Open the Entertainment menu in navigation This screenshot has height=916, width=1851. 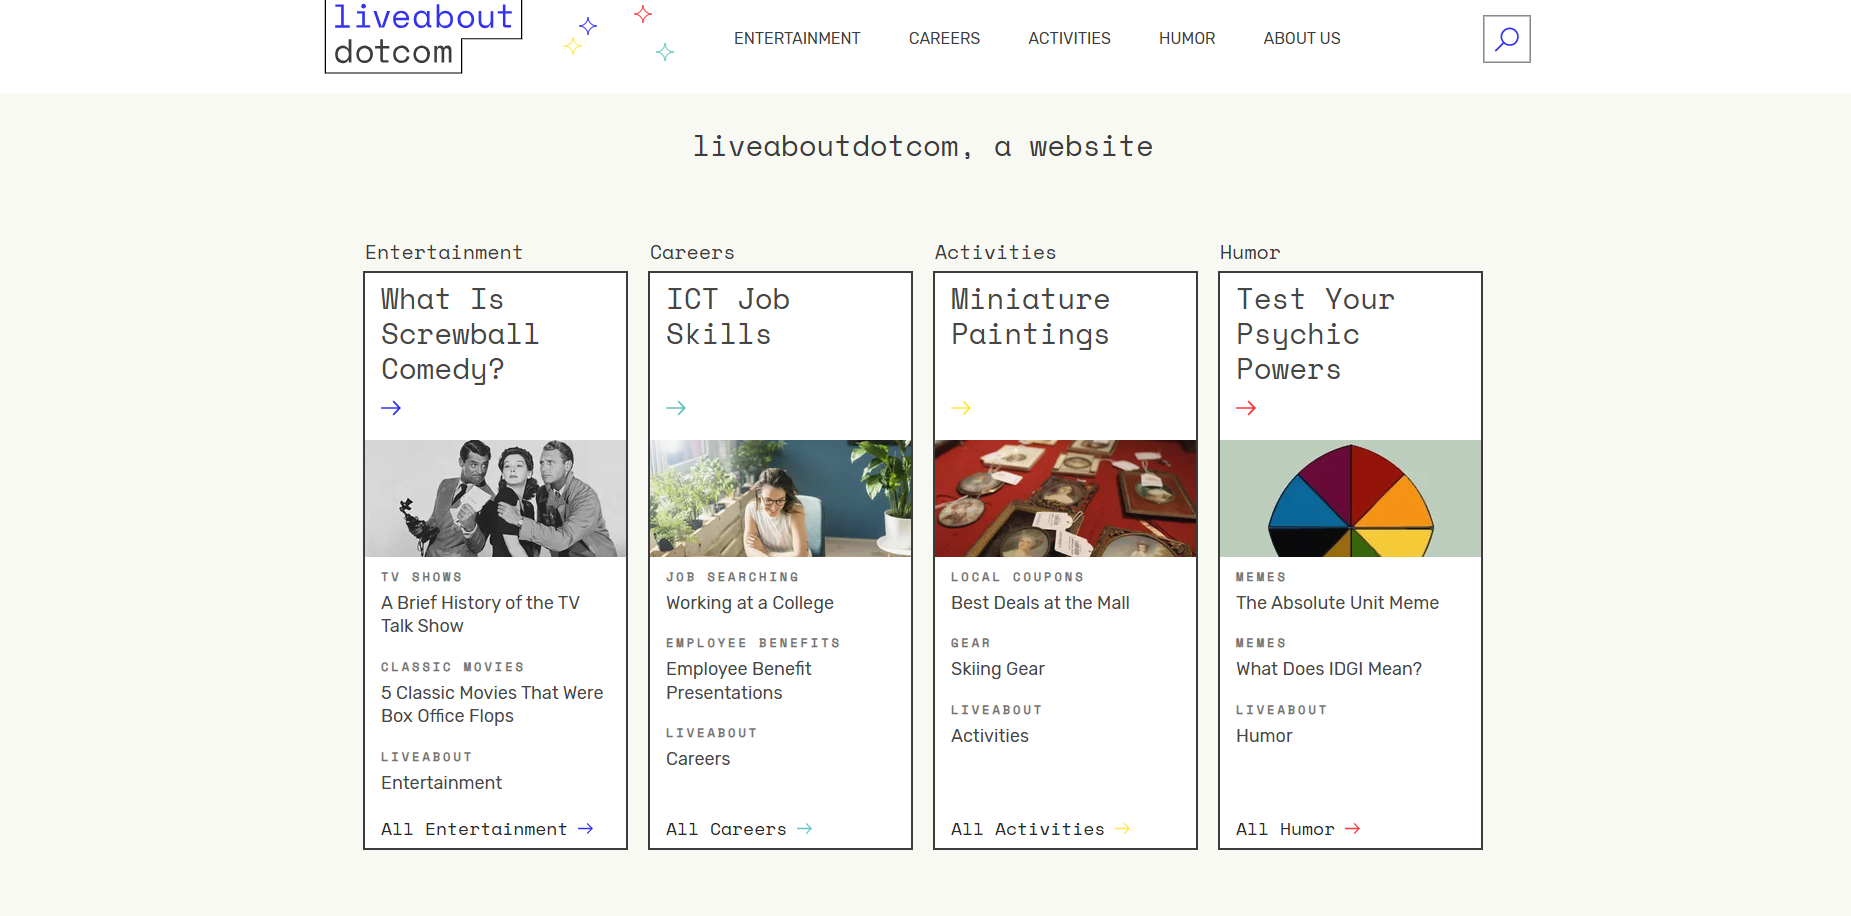pos(797,38)
